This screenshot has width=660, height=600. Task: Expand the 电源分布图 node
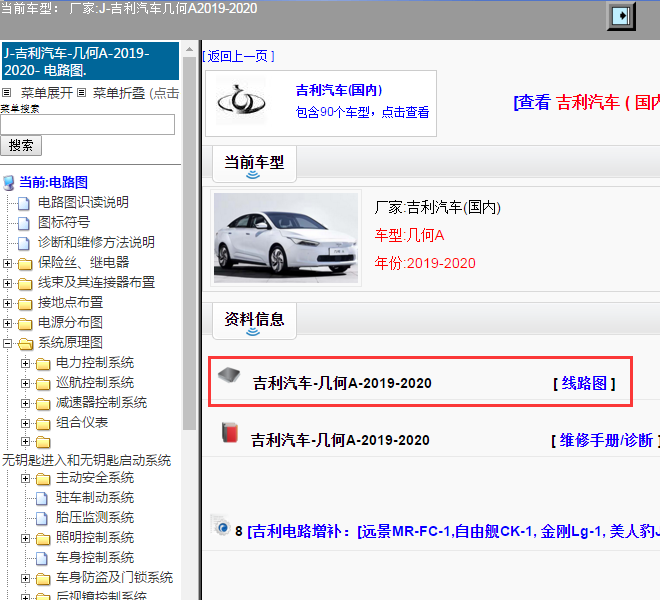pos(7,323)
